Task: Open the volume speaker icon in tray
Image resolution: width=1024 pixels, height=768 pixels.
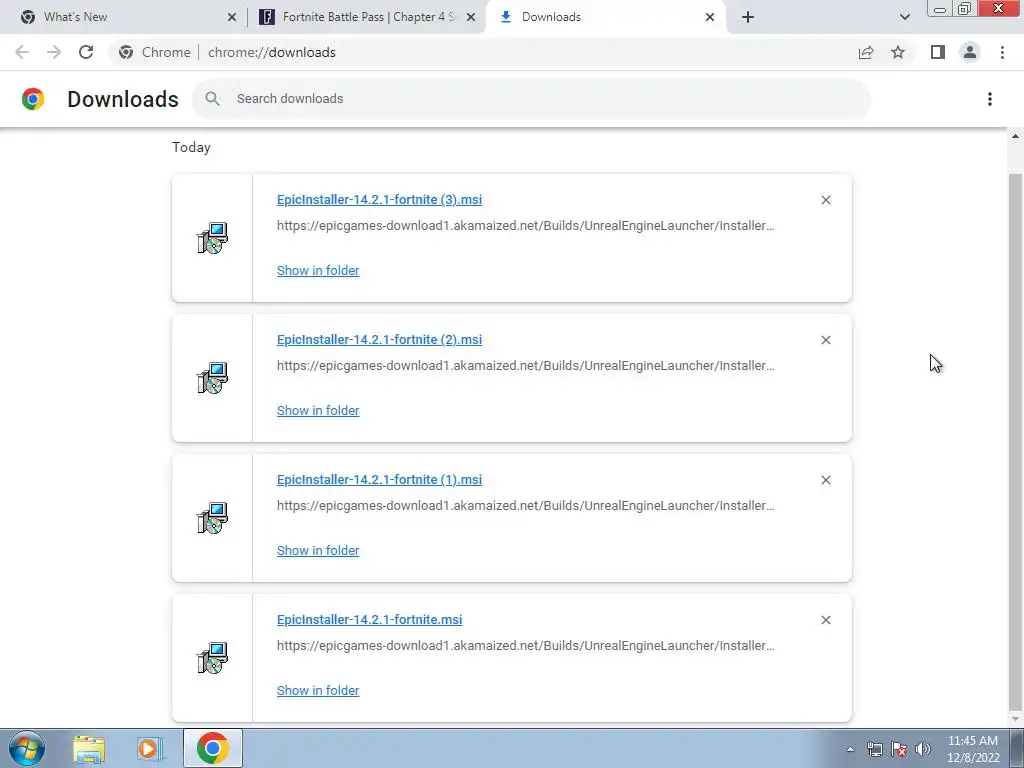Action: (923, 749)
